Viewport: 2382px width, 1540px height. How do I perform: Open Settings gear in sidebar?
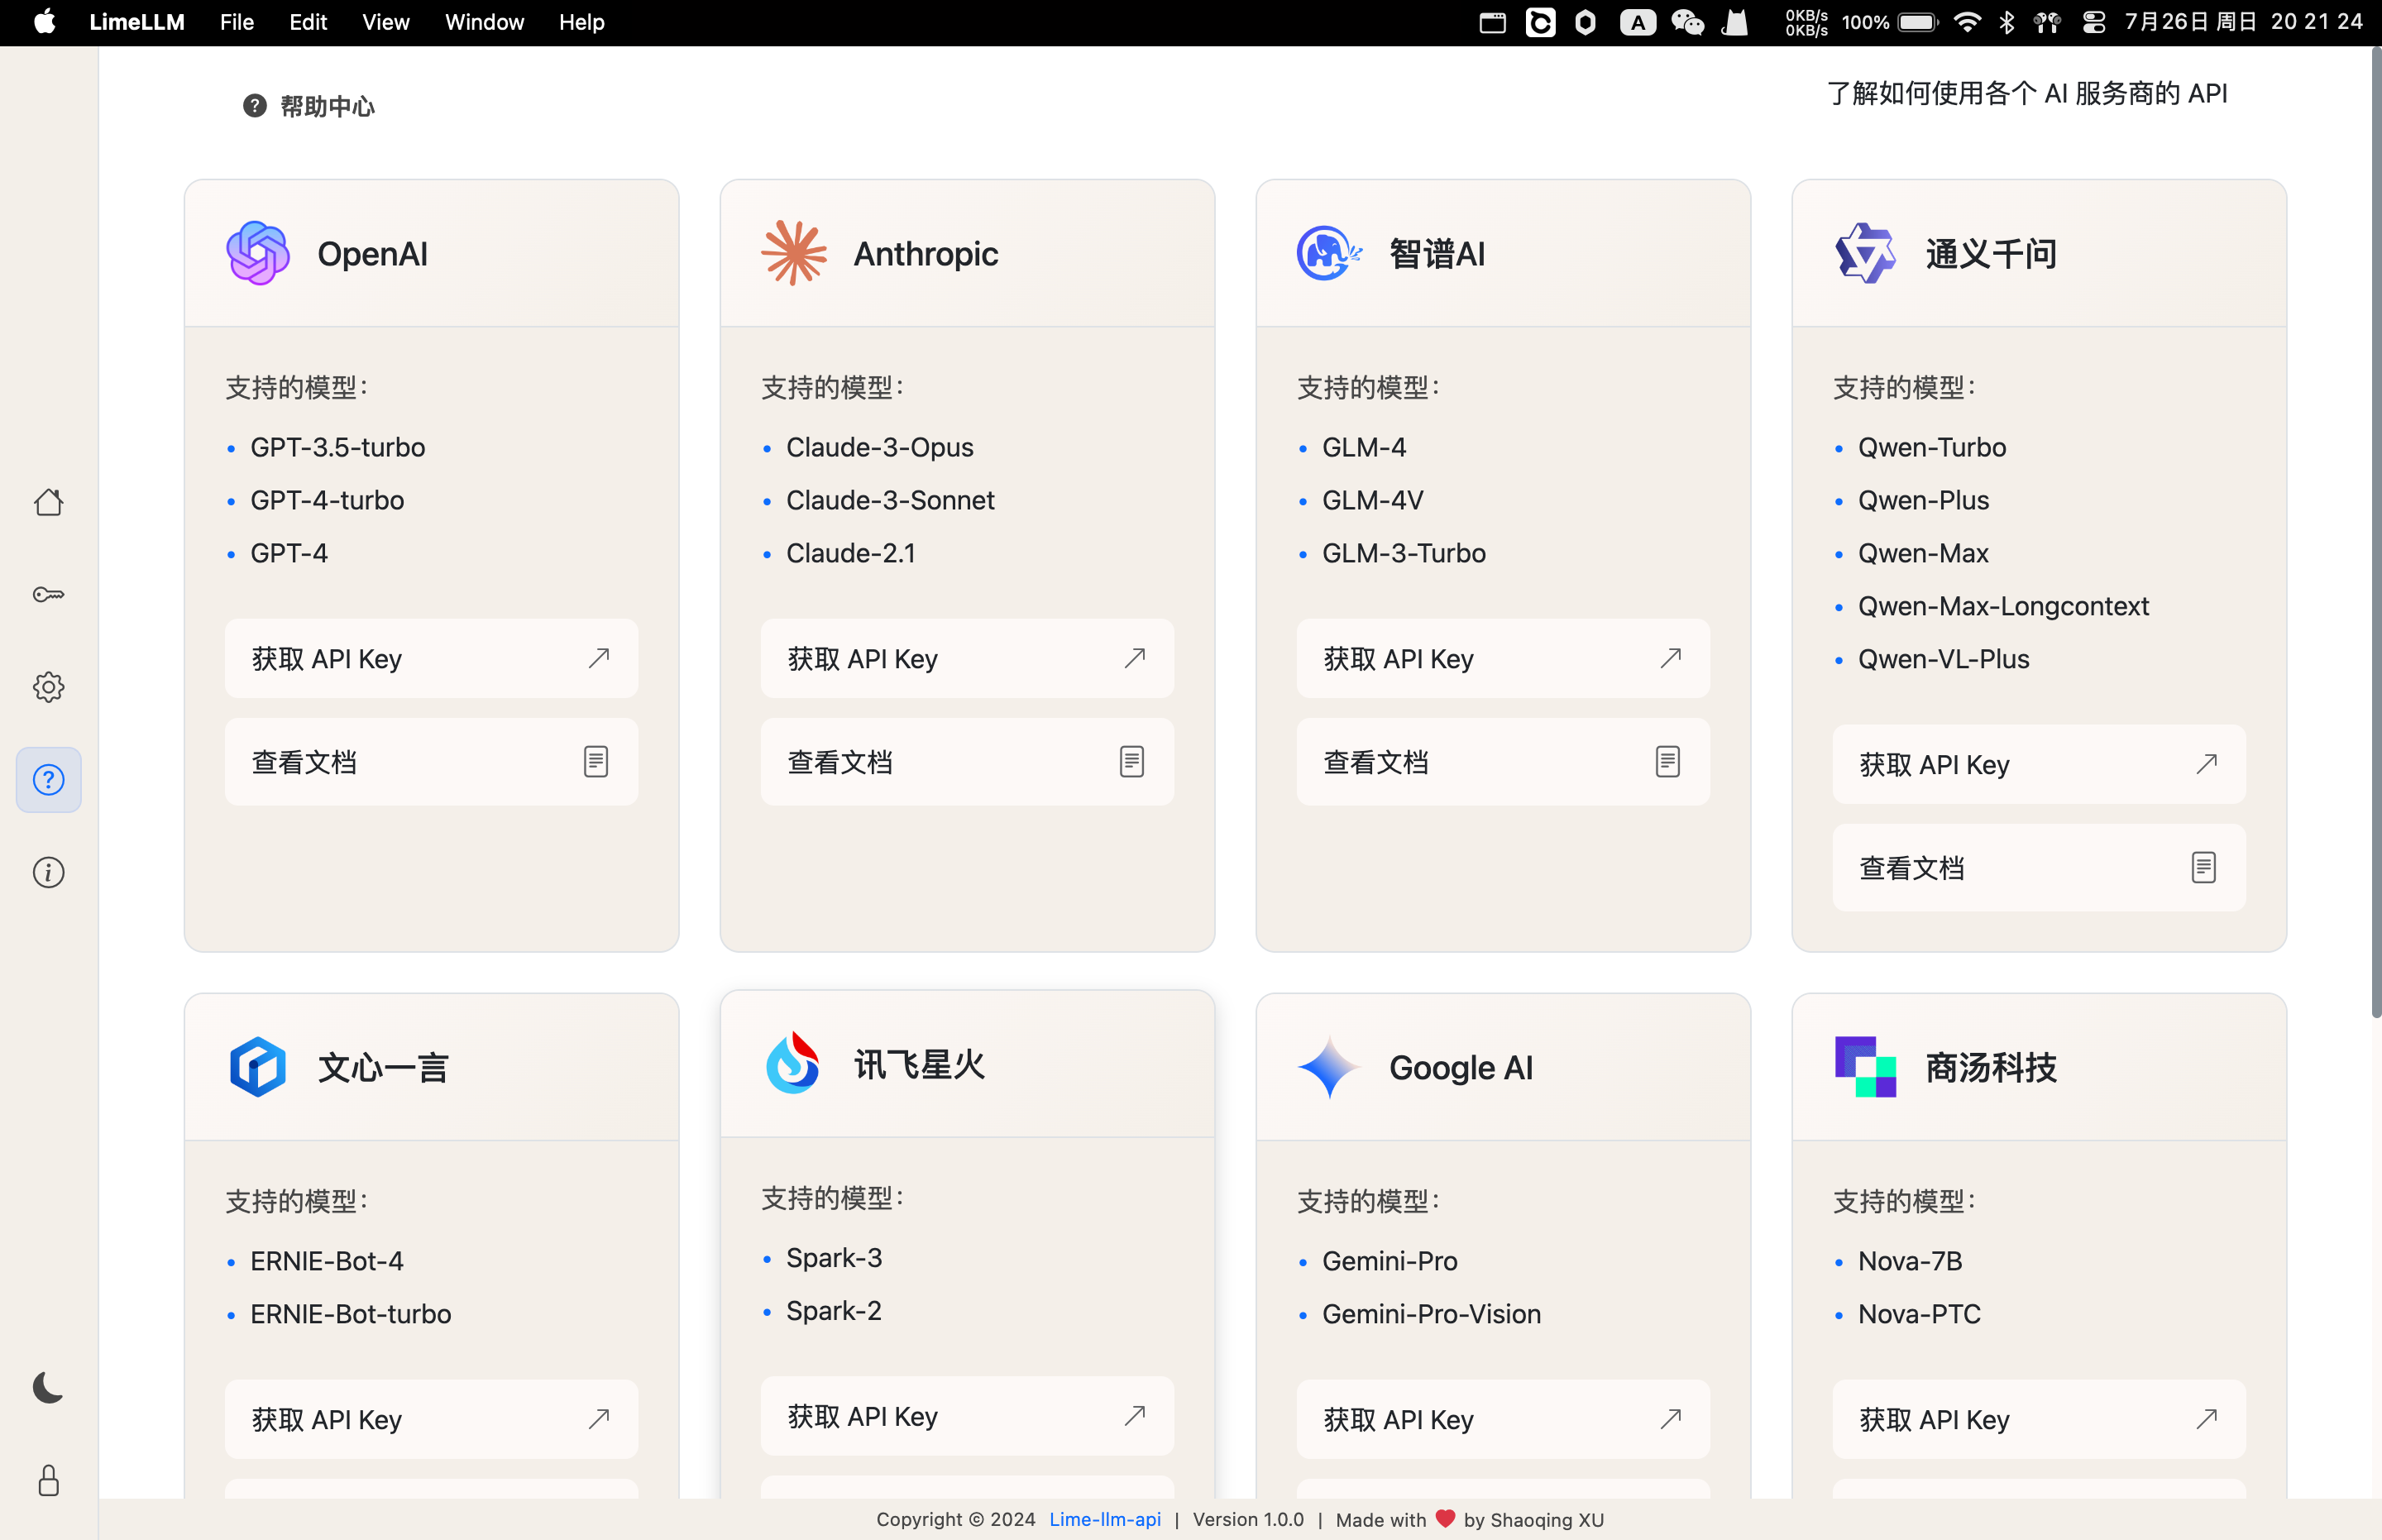click(x=48, y=687)
